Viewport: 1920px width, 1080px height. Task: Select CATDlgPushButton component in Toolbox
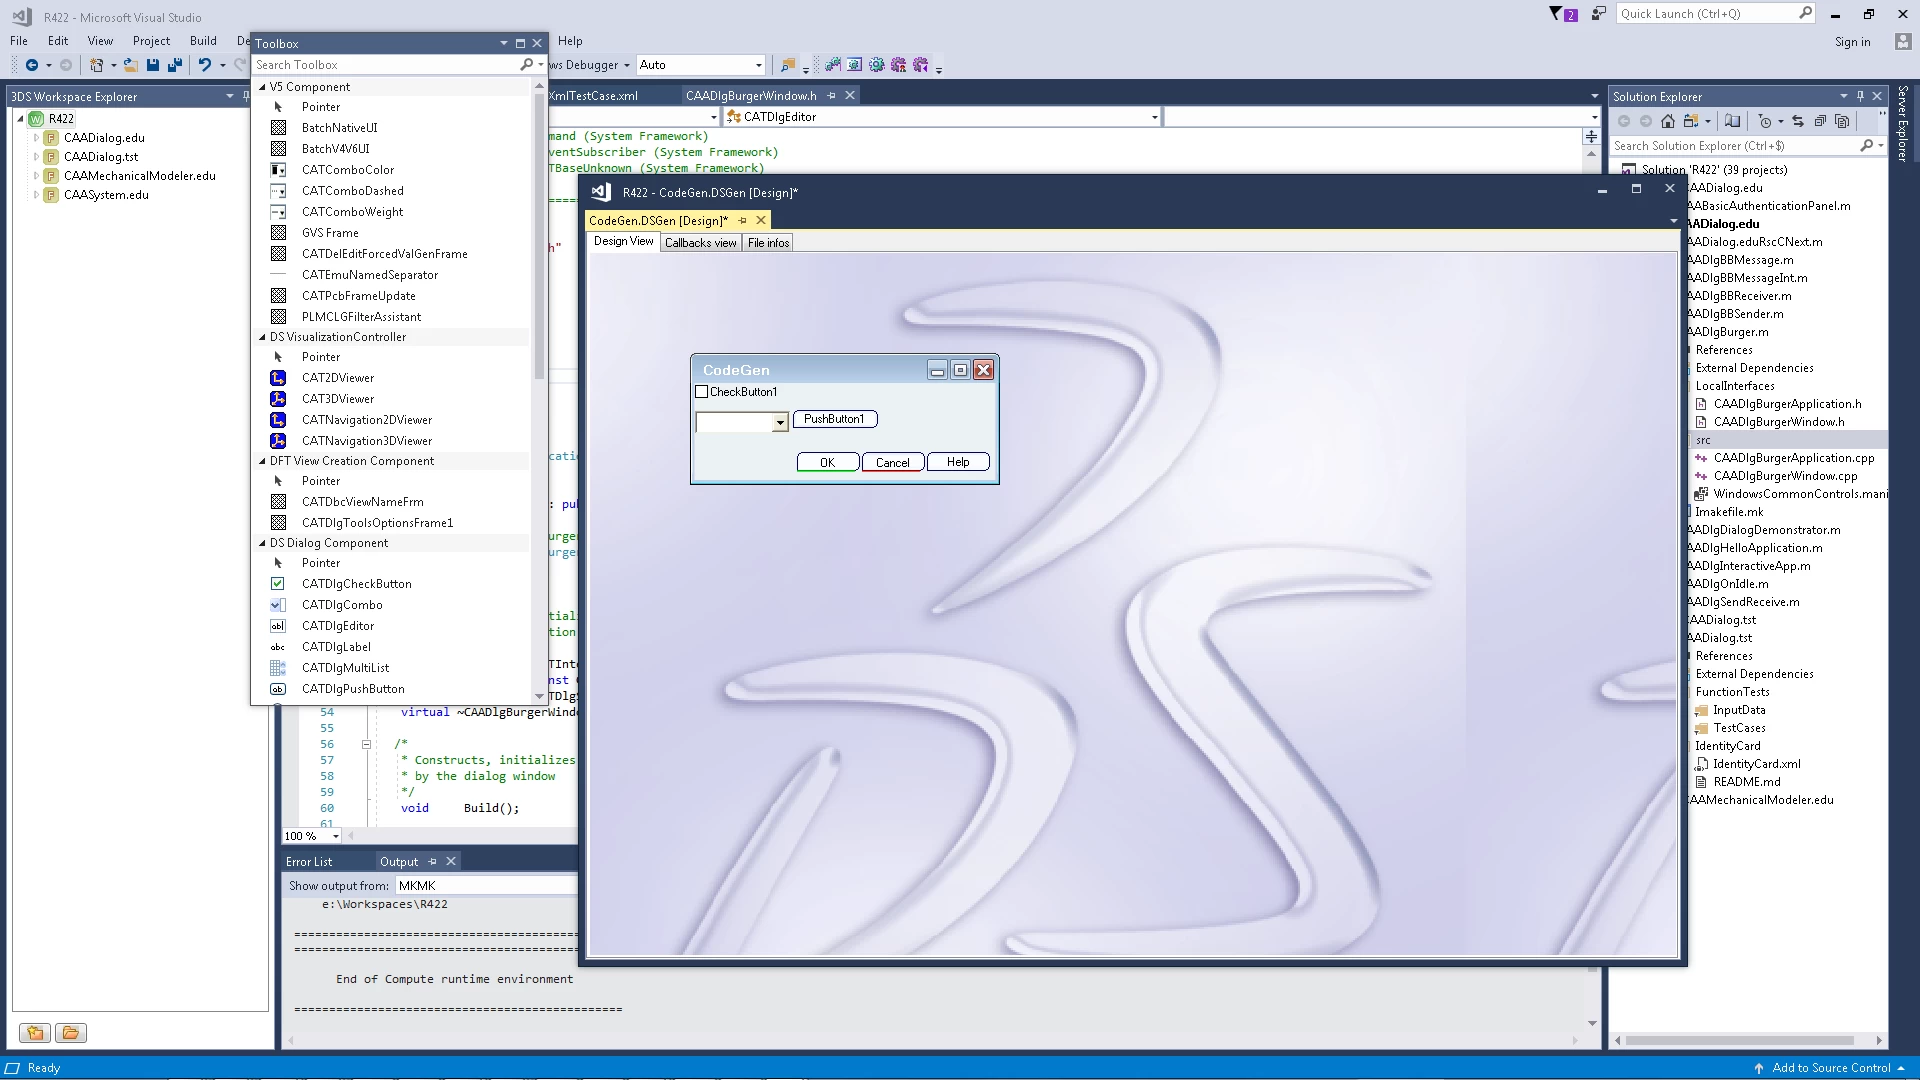pos(353,689)
